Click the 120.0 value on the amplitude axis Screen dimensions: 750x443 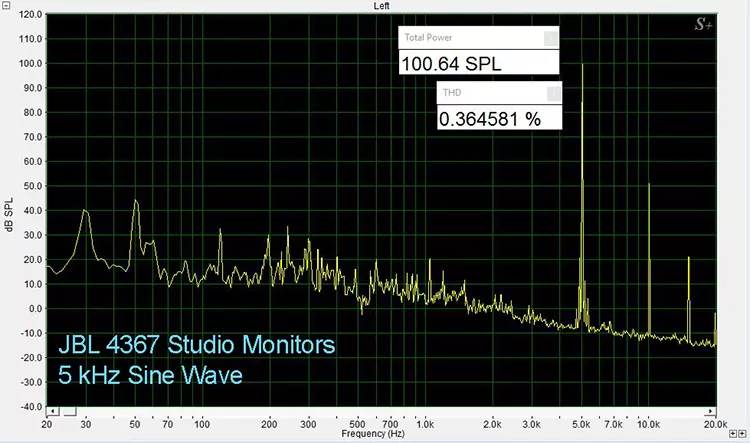[x=30, y=14]
